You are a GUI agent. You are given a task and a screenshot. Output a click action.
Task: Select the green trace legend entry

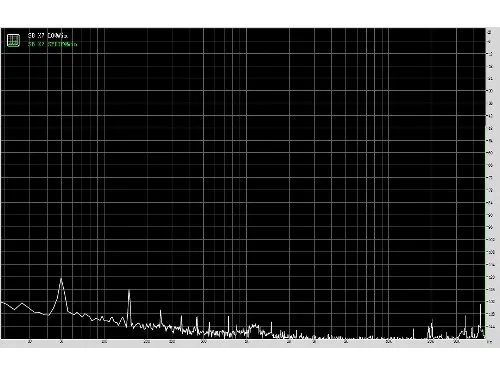point(52,44)
